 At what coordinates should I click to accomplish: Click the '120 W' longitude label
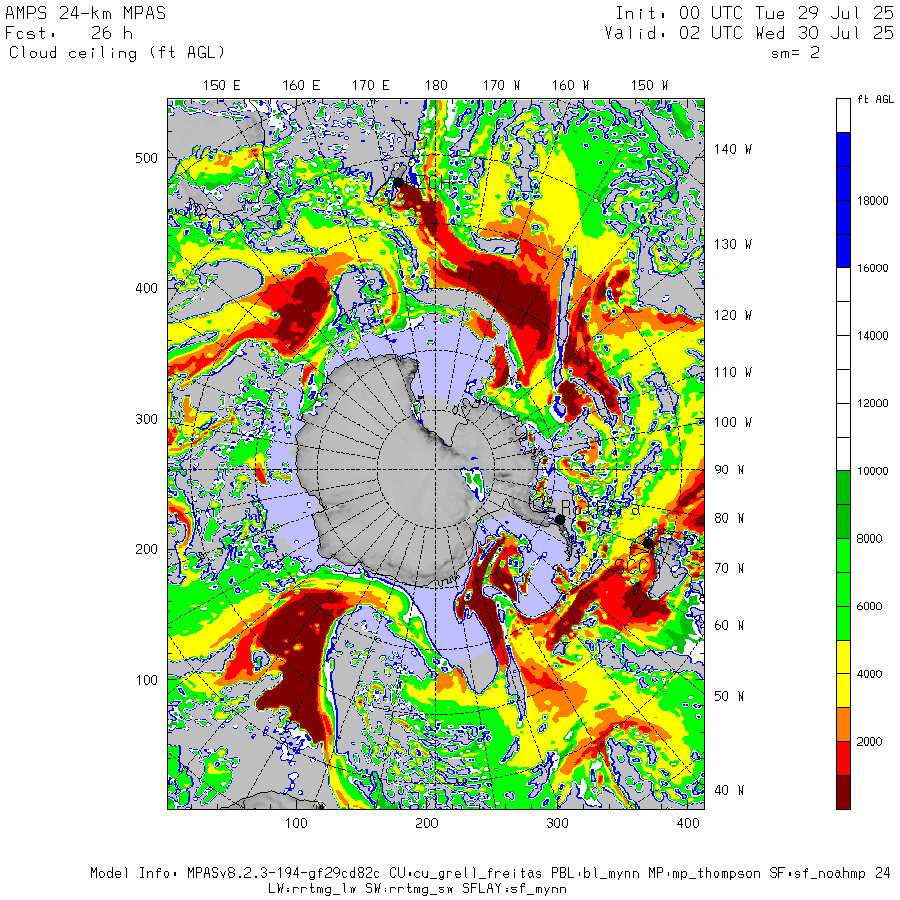pos(733,315)
